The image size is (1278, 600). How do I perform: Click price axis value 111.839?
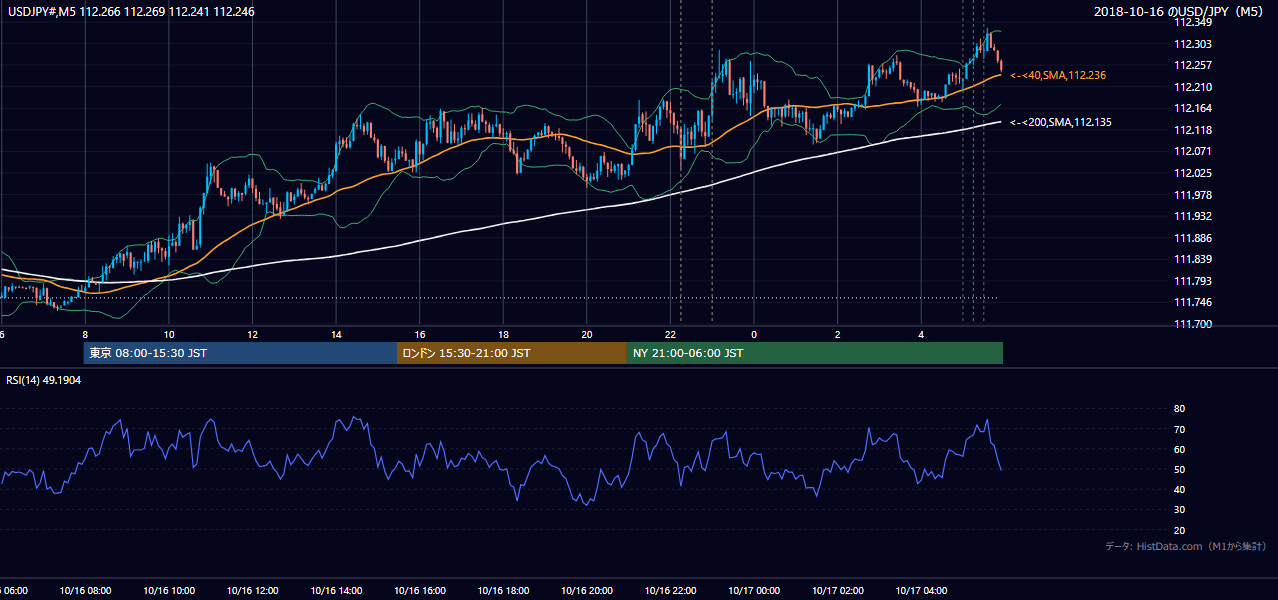(x=1193, y=259)
